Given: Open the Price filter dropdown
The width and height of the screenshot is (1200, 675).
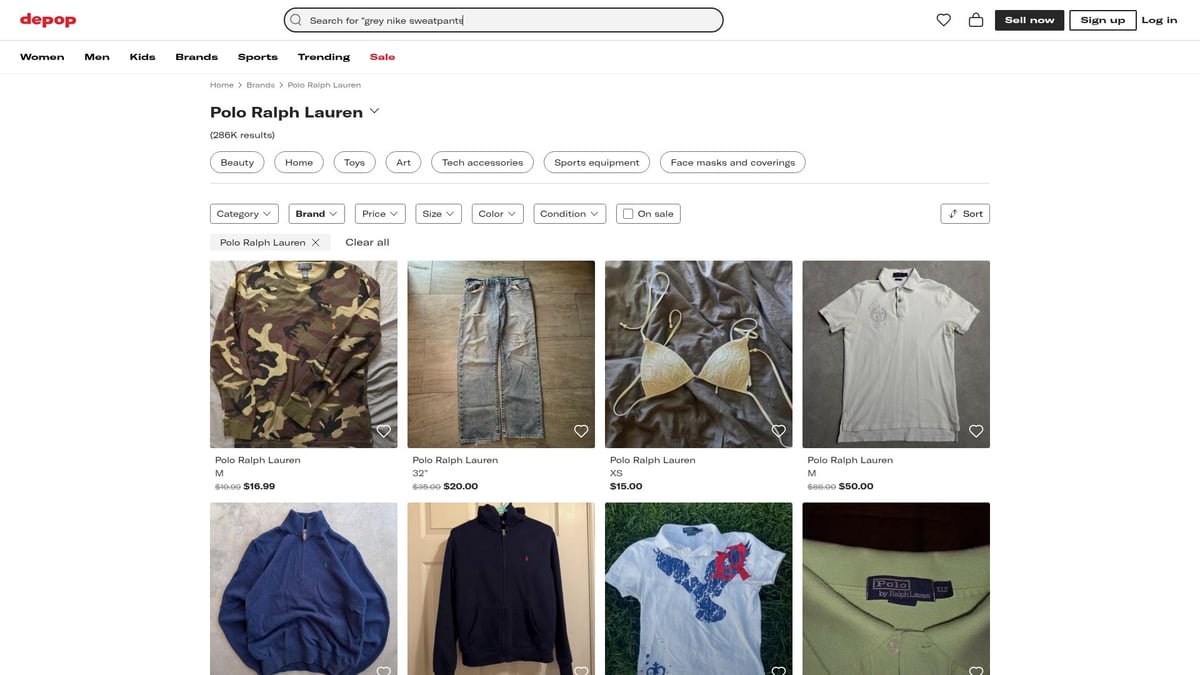Looking at the screenshot, I should (x=380, y=214).
